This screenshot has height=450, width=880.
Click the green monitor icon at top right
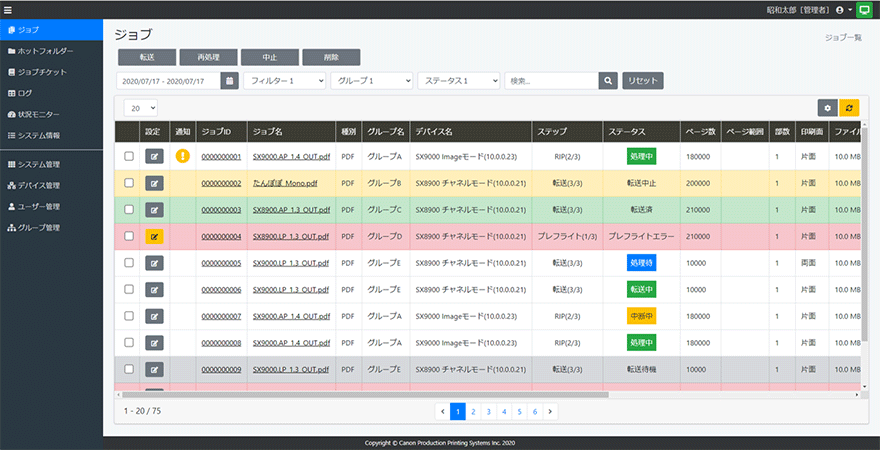click(x=864, y=9)
